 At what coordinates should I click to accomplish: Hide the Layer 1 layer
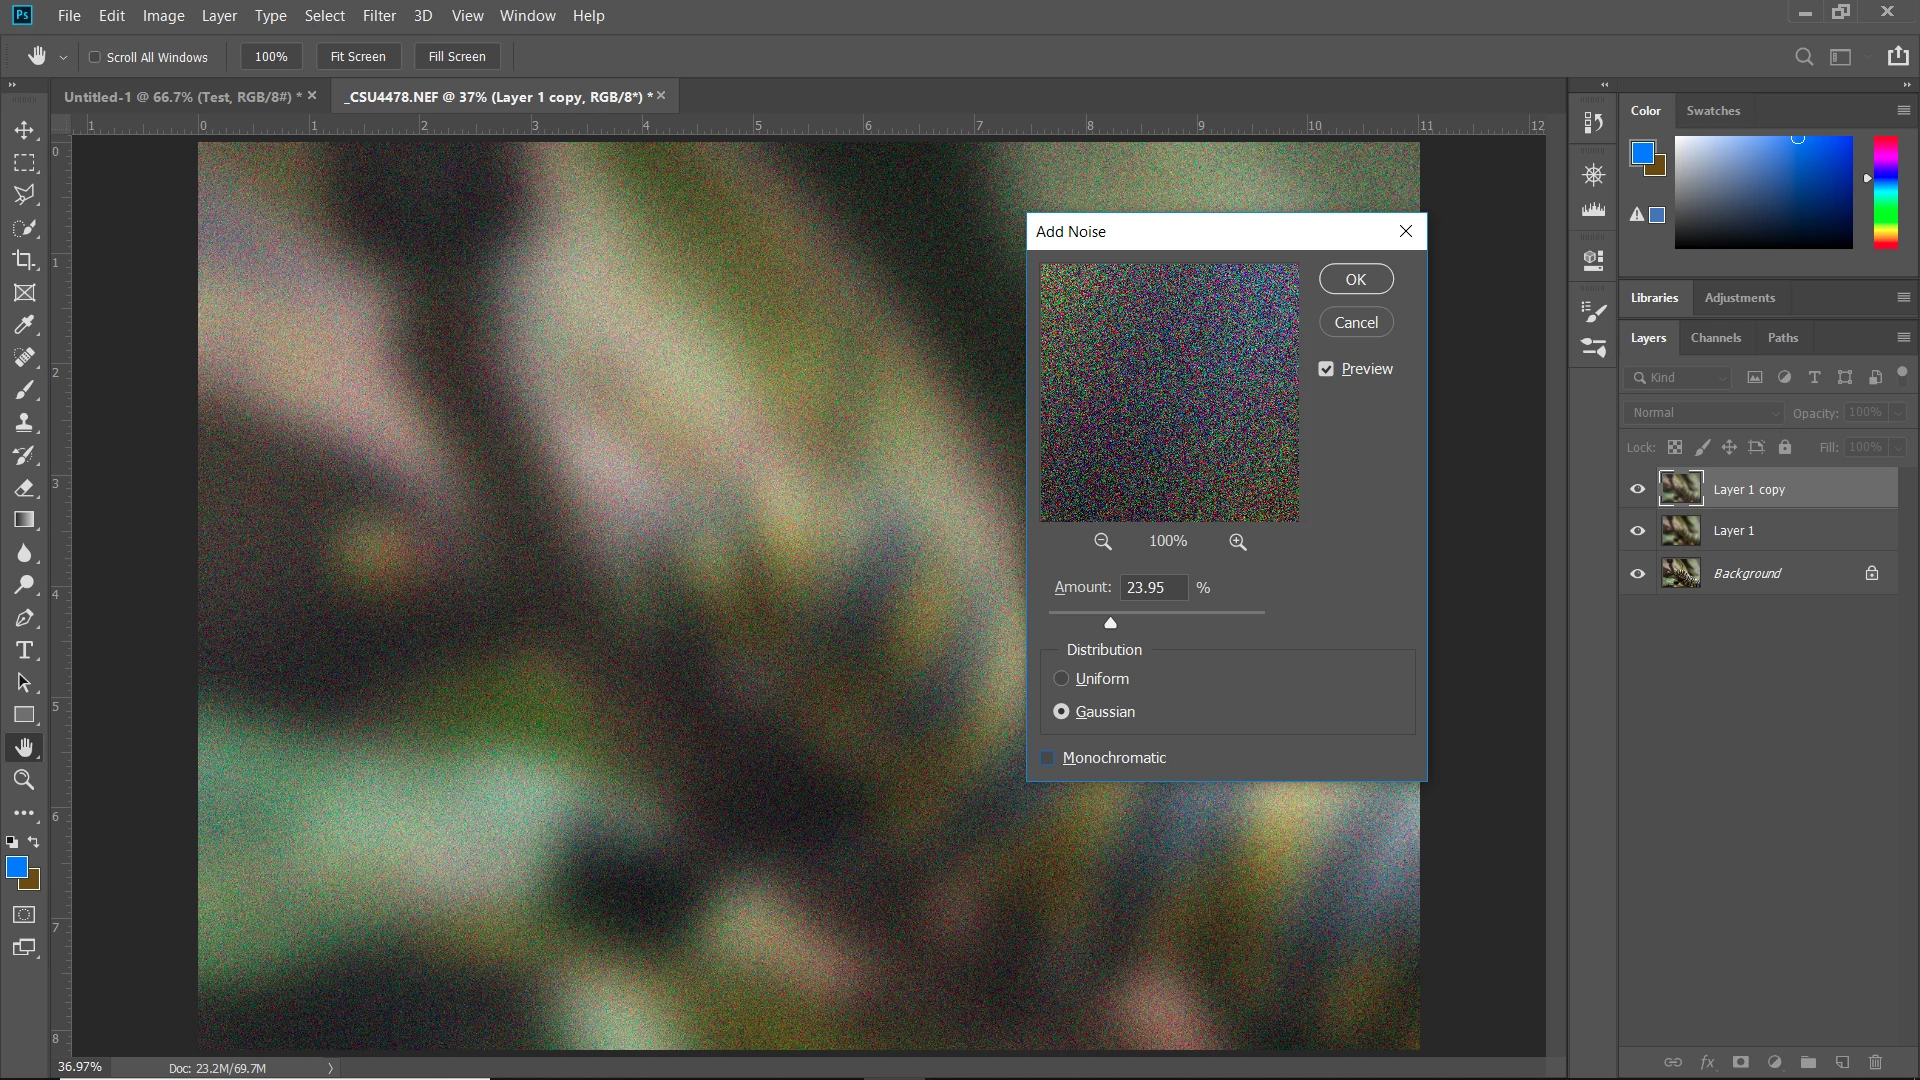coord(1637,531)
